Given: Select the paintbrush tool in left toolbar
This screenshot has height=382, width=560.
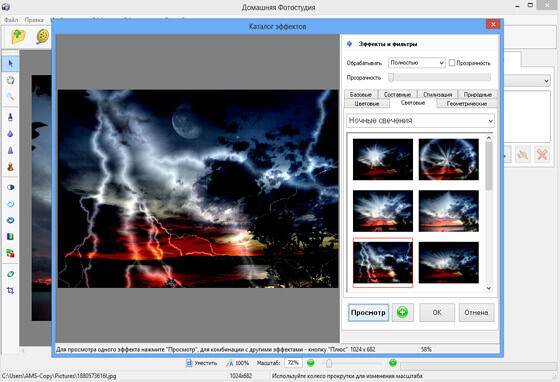Looking at the screenshot, I should click(x=10, y=117).
